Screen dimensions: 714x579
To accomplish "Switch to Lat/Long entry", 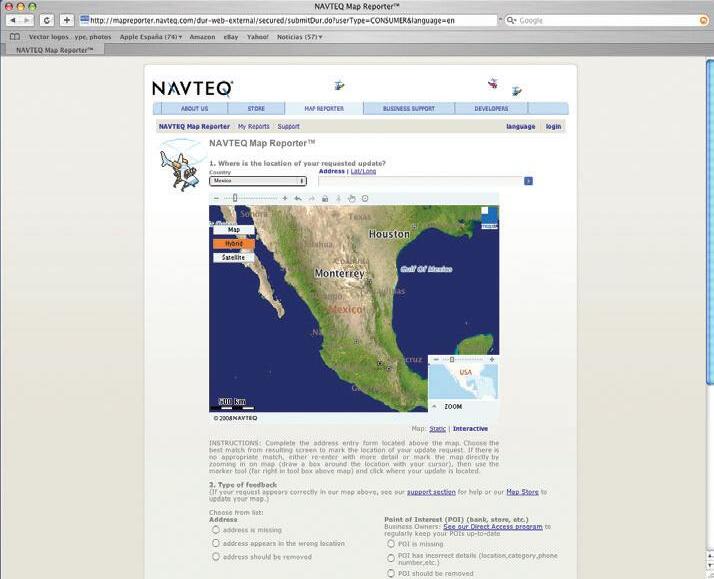I will tap(363, 171).
